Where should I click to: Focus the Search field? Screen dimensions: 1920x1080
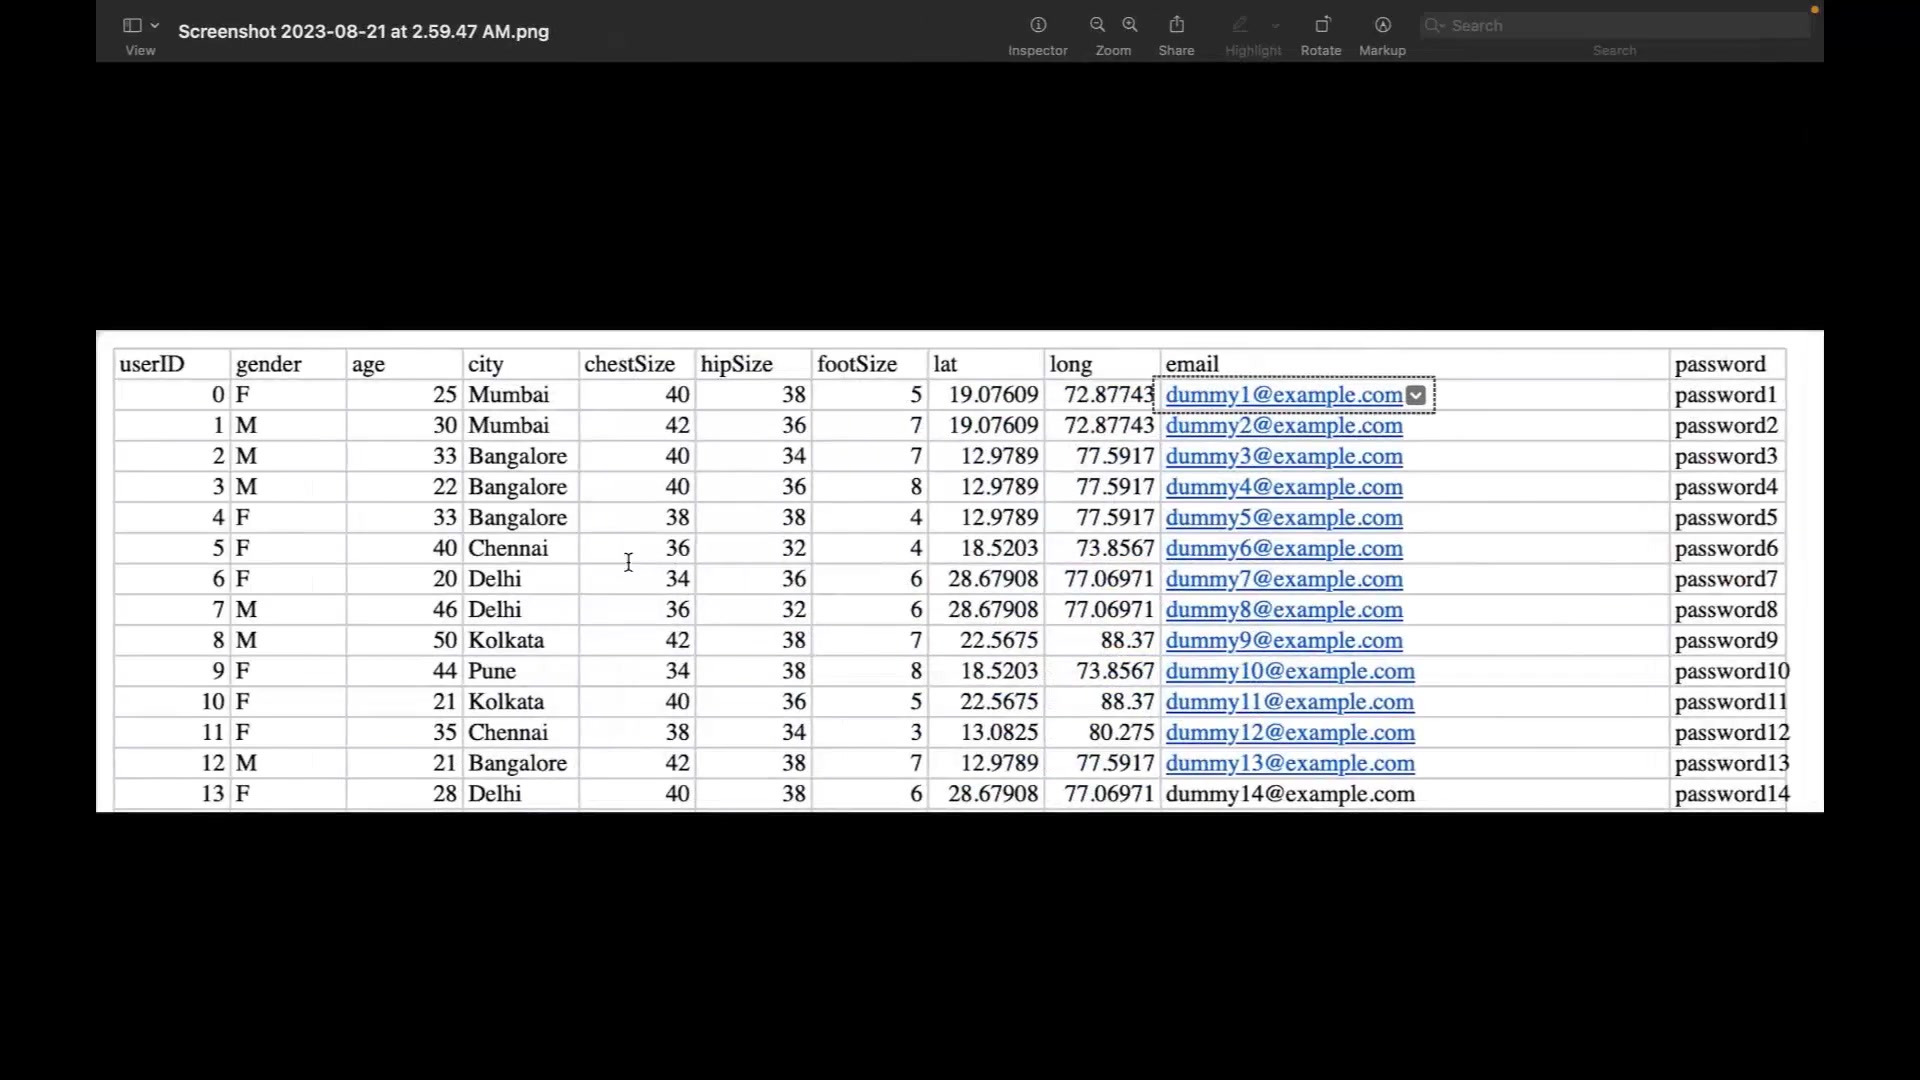click(1614, 25)
